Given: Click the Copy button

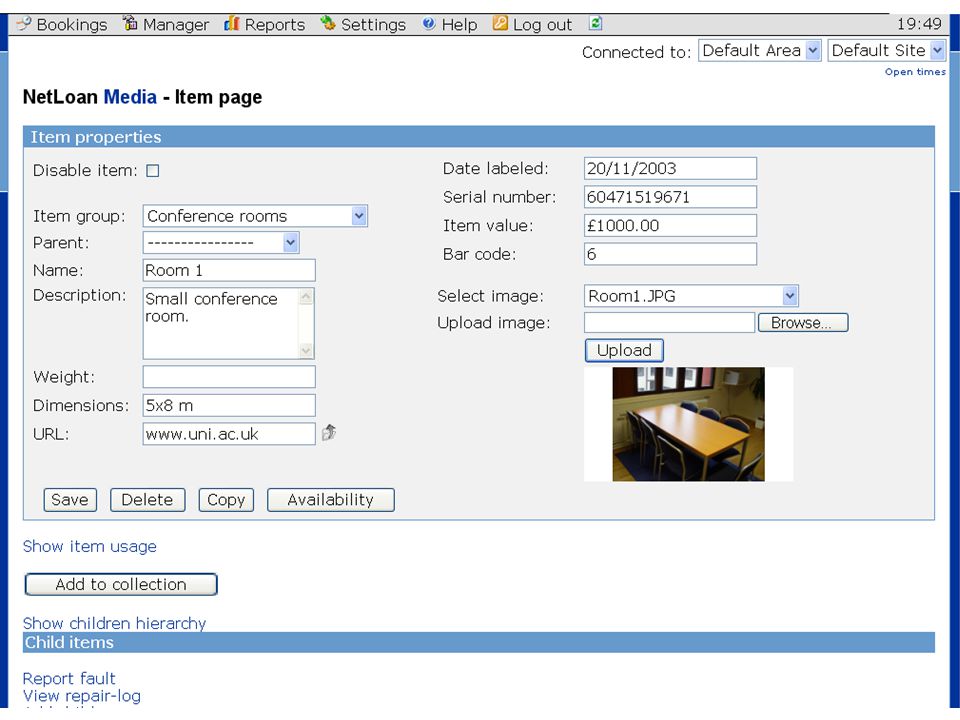Looking at the screenshot, I should (226, 500).
